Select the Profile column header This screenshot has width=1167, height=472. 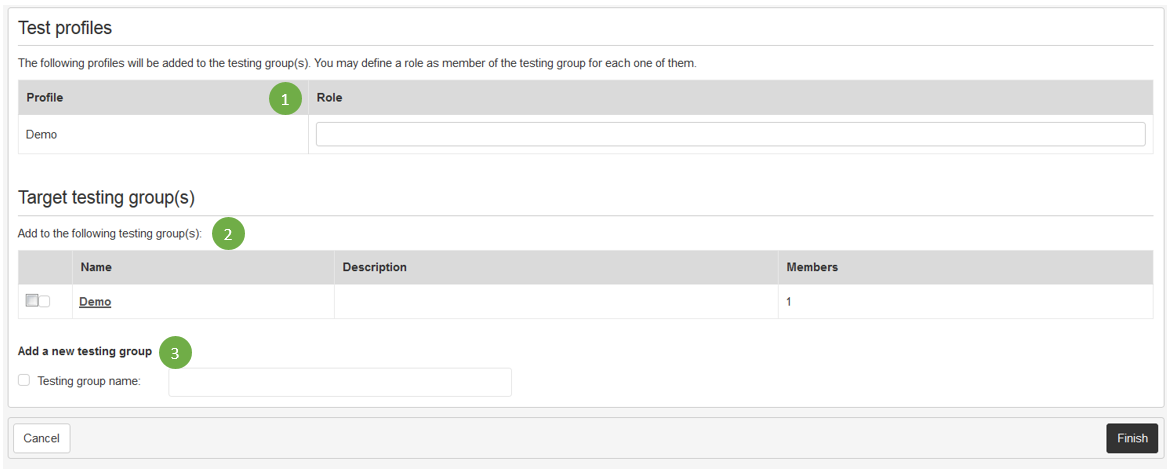pyautogui.click(x=45, y=98)
